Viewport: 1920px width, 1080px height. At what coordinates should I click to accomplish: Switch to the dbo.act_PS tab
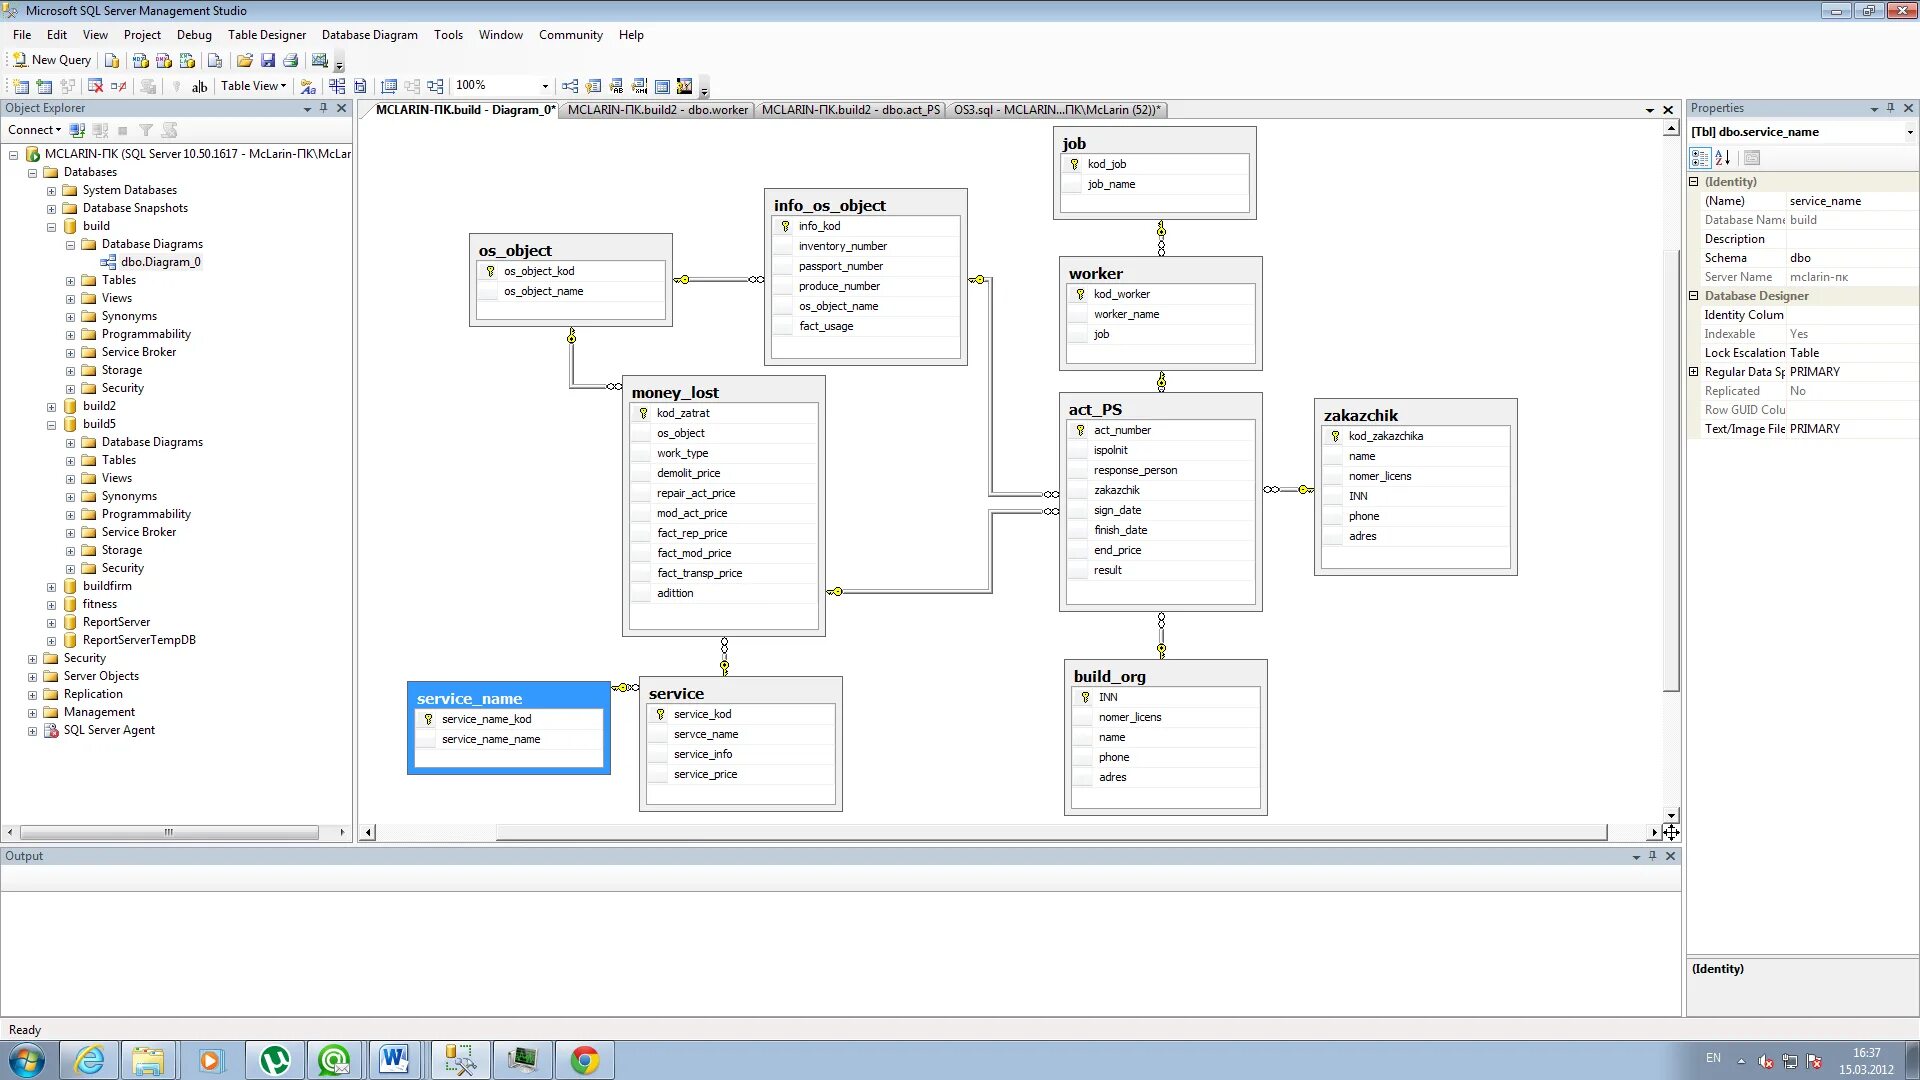pos(850,110)
